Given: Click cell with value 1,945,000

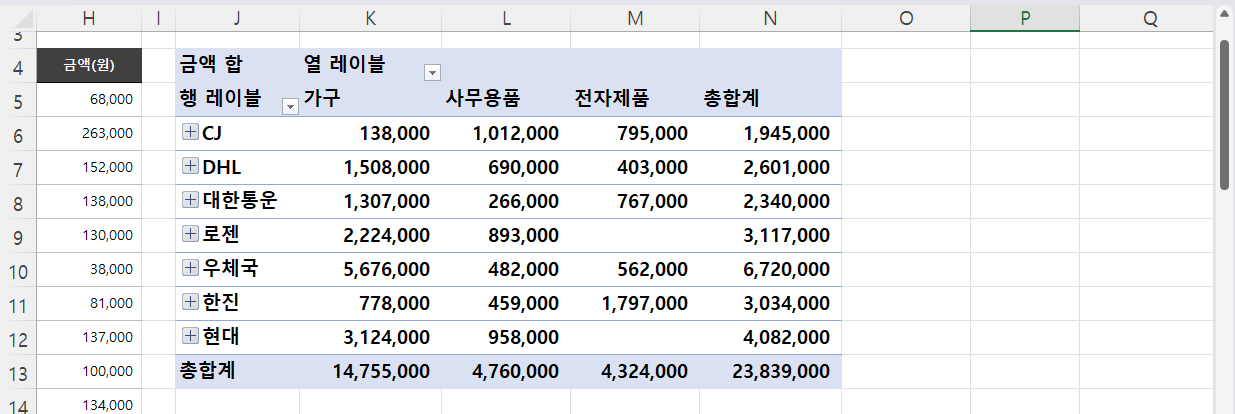Looking at the screenshot, I should click(x=770, y=133).
